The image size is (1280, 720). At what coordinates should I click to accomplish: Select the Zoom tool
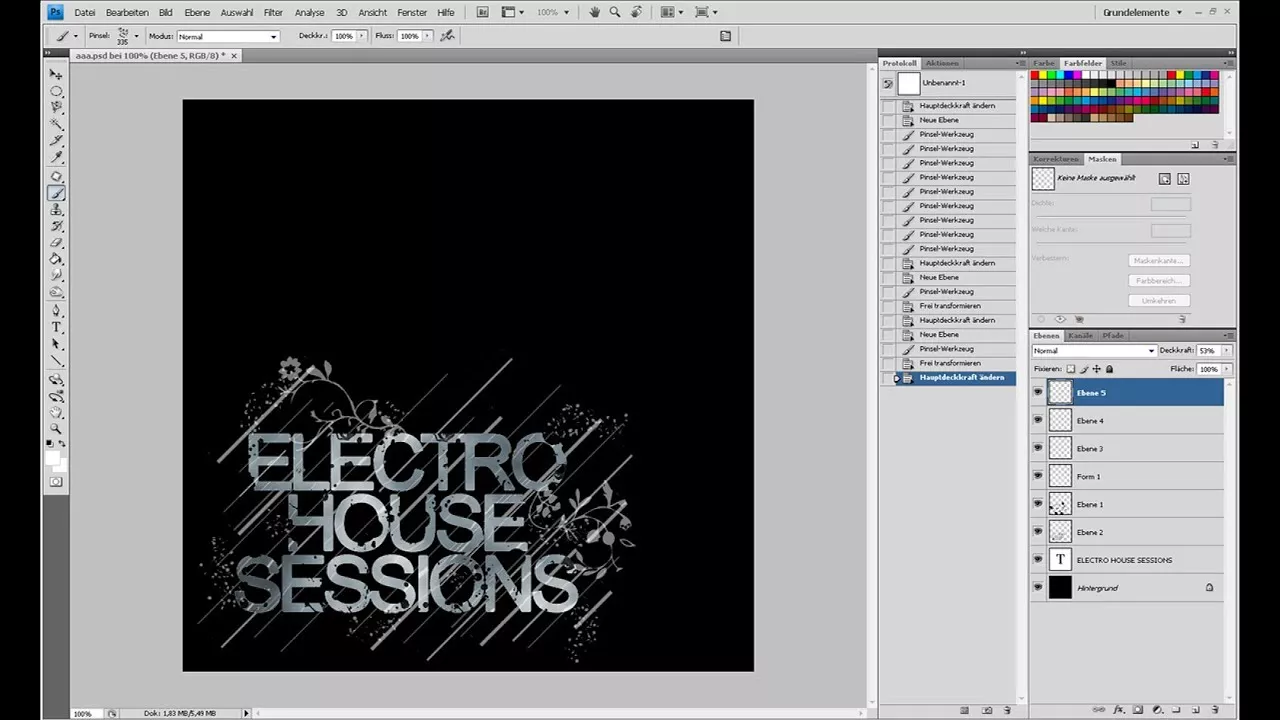[x=56, y=429]
